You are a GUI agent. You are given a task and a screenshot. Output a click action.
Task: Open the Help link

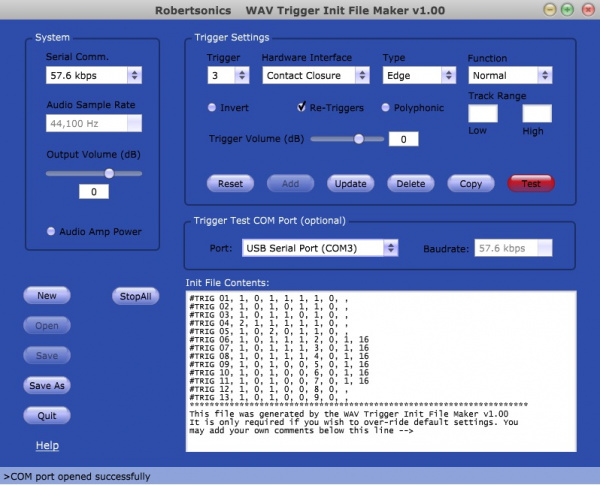tap(47, 445)
